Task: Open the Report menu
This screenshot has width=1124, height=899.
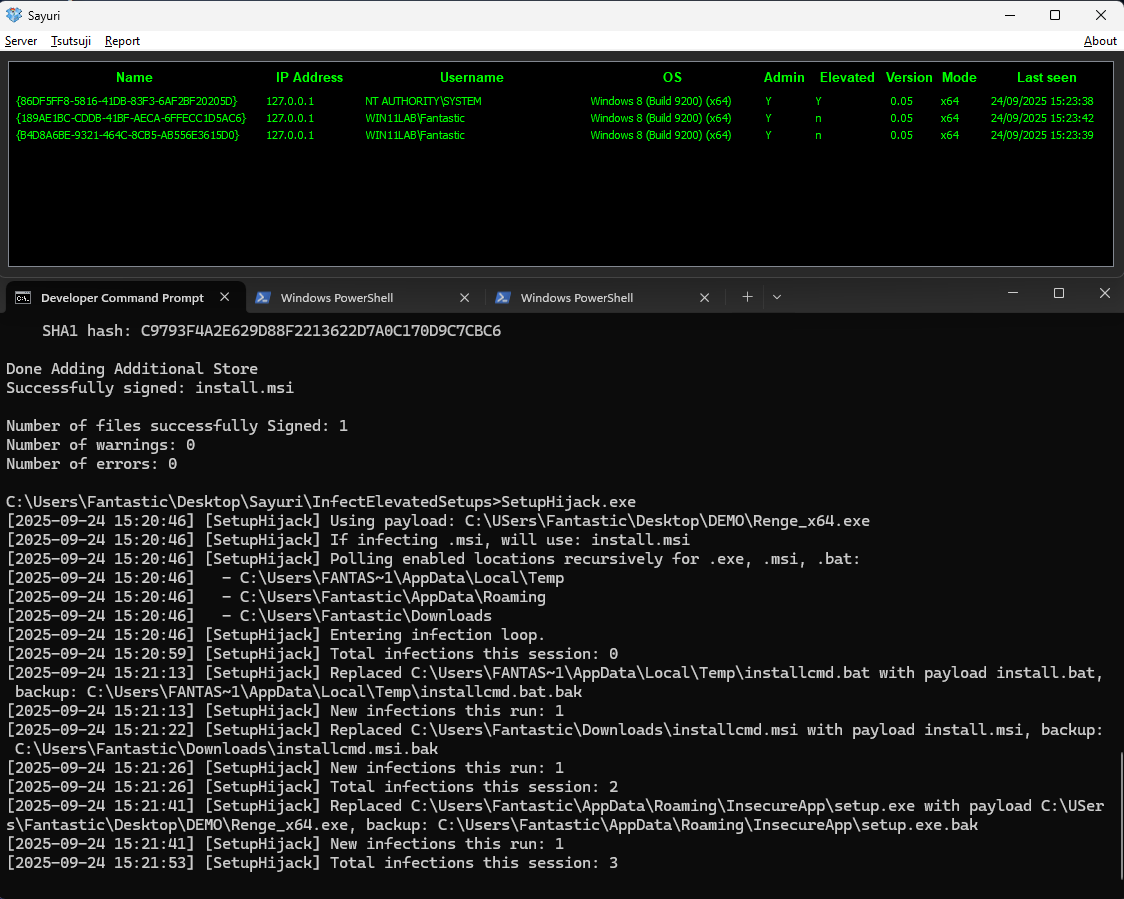Action: coord(122,41)
